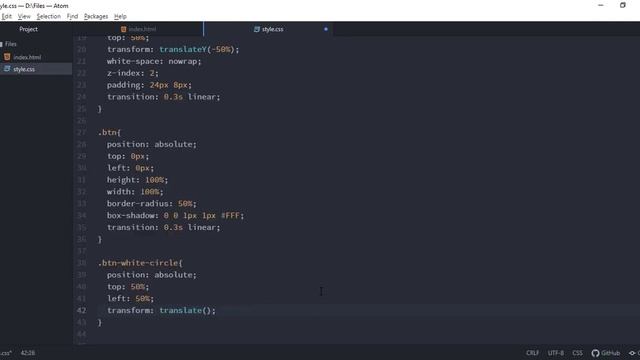Collapse the Files root folder
Viewport: 640px width, 360px height.
tap(11, 44)
